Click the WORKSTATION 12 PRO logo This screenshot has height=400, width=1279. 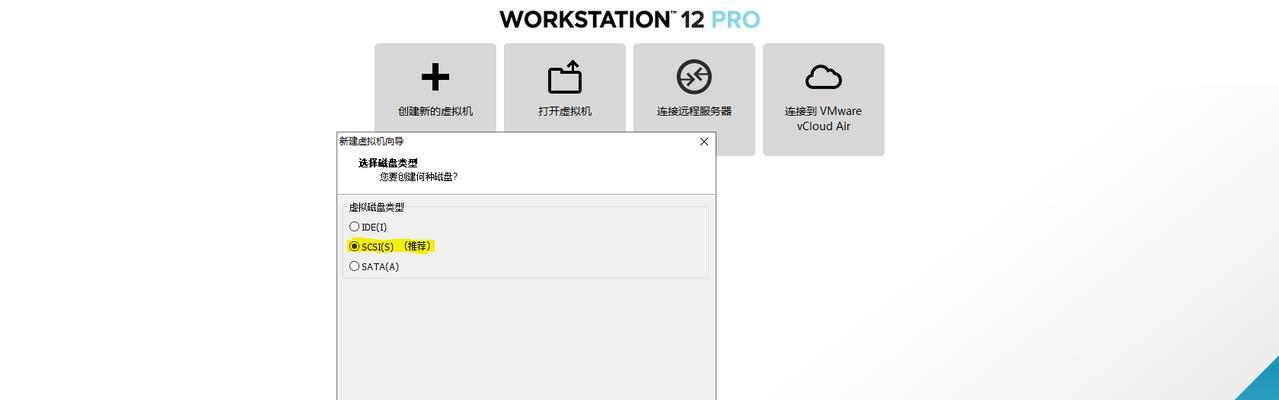(630, 19)
